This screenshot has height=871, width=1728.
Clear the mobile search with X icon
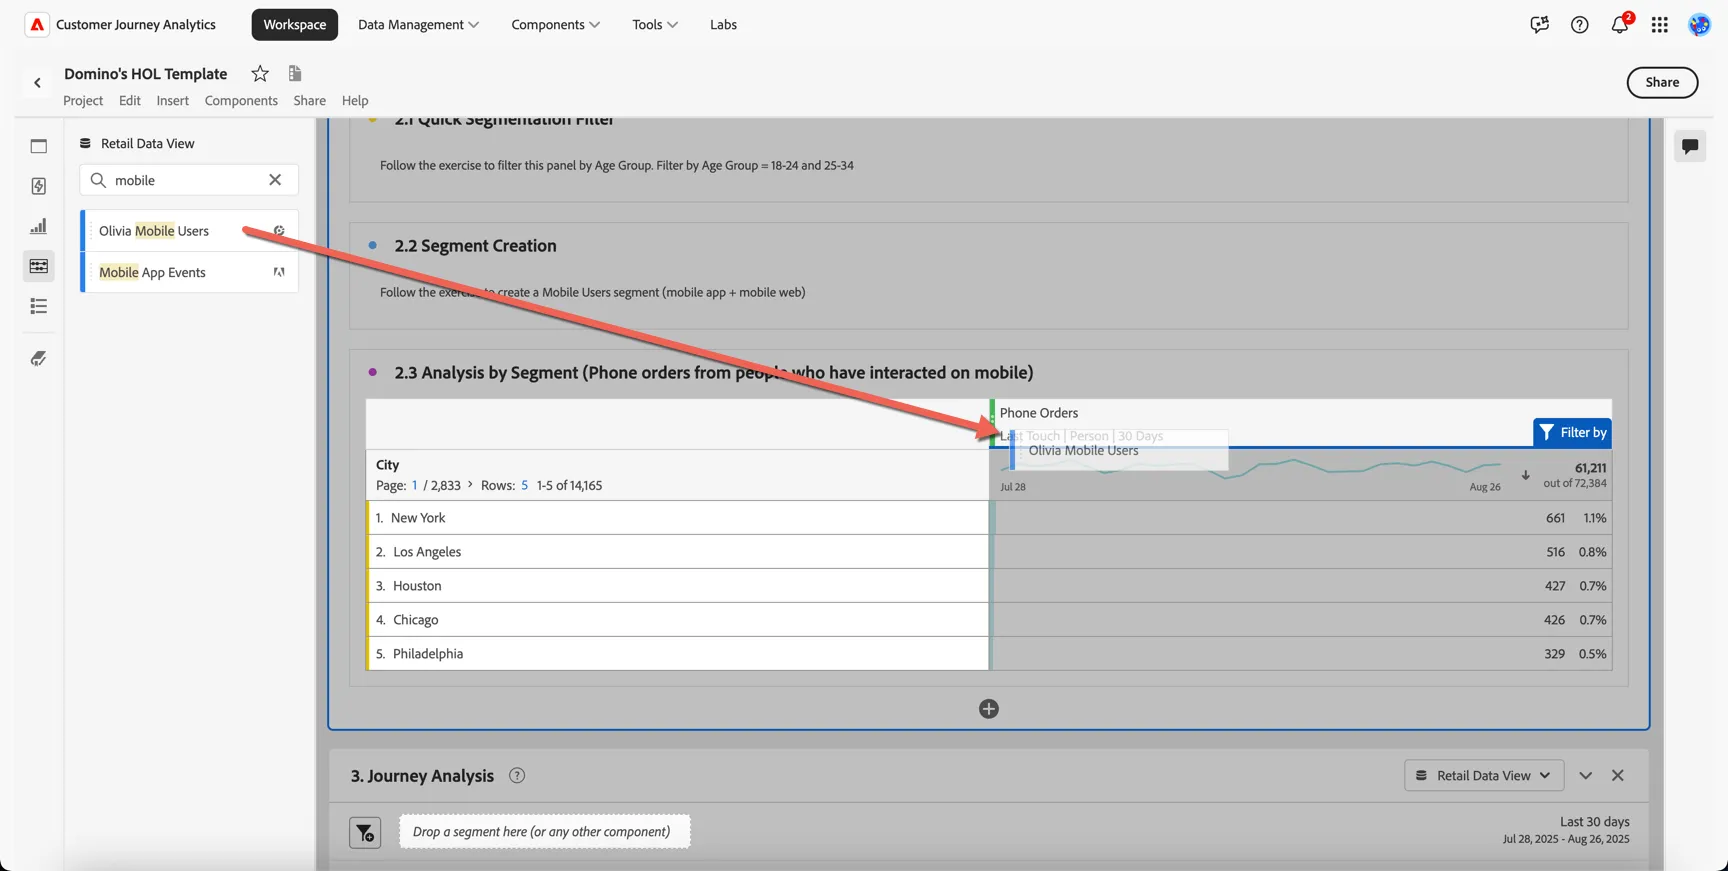click(x=275, y=180)
